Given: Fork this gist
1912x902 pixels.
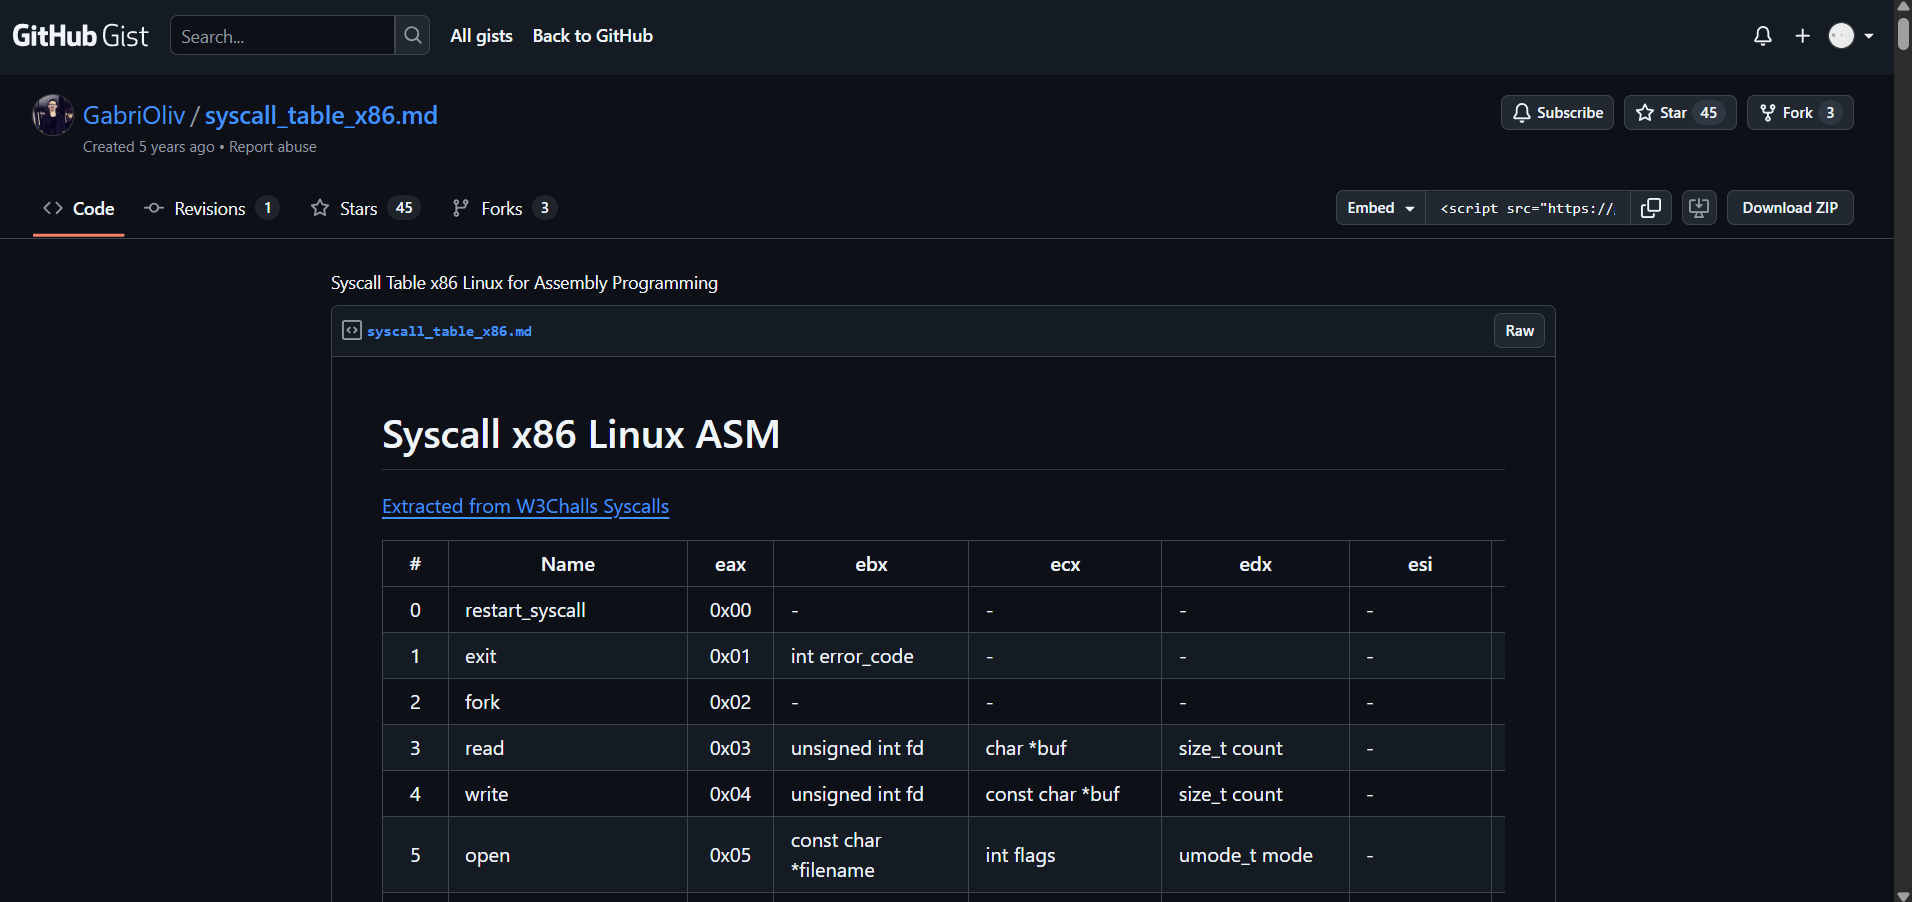Looking at the screenshot, I should (x=1787, y=113).
